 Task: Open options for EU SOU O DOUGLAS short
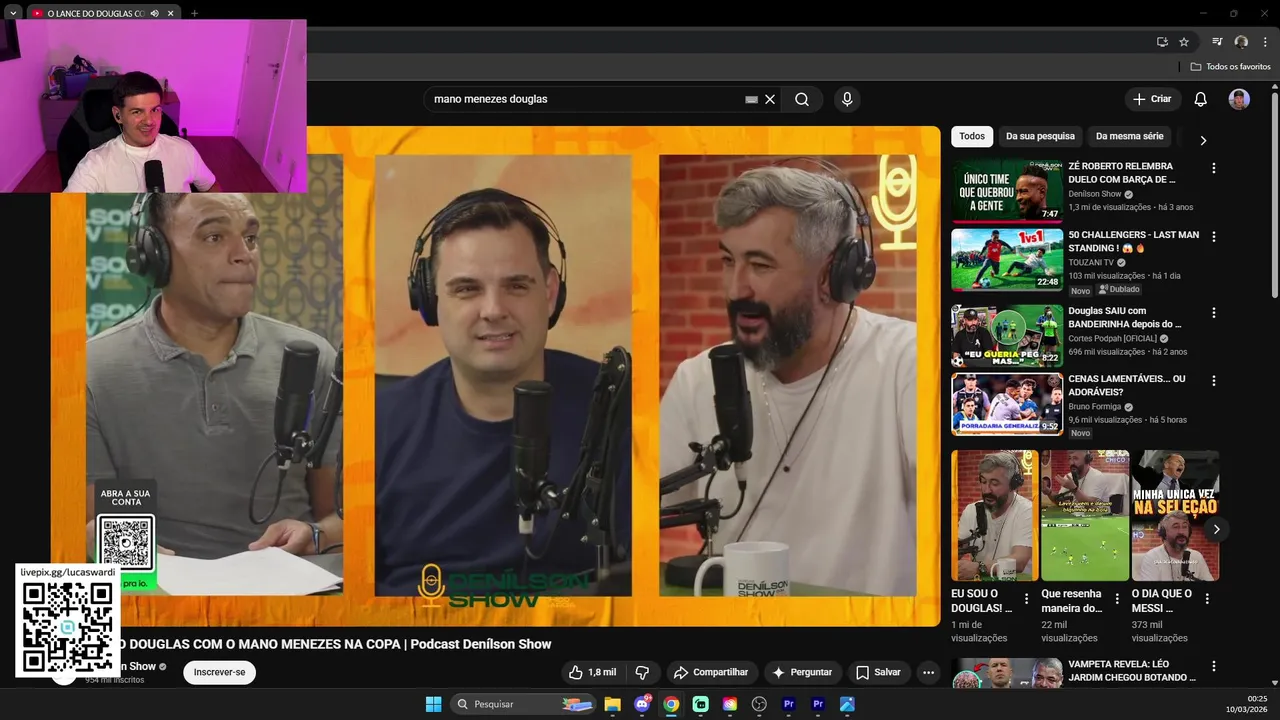(1026, 598)
